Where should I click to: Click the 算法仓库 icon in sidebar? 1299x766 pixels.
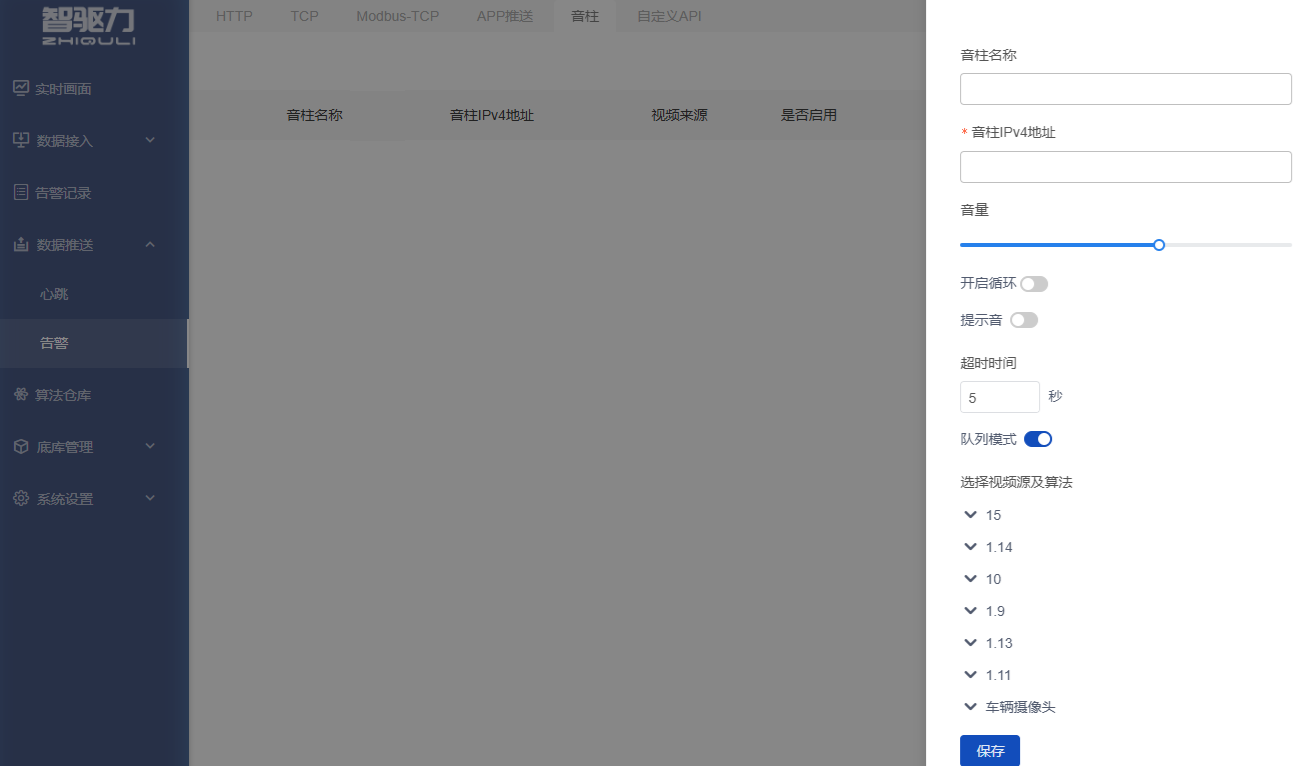[x=21, y=395]
